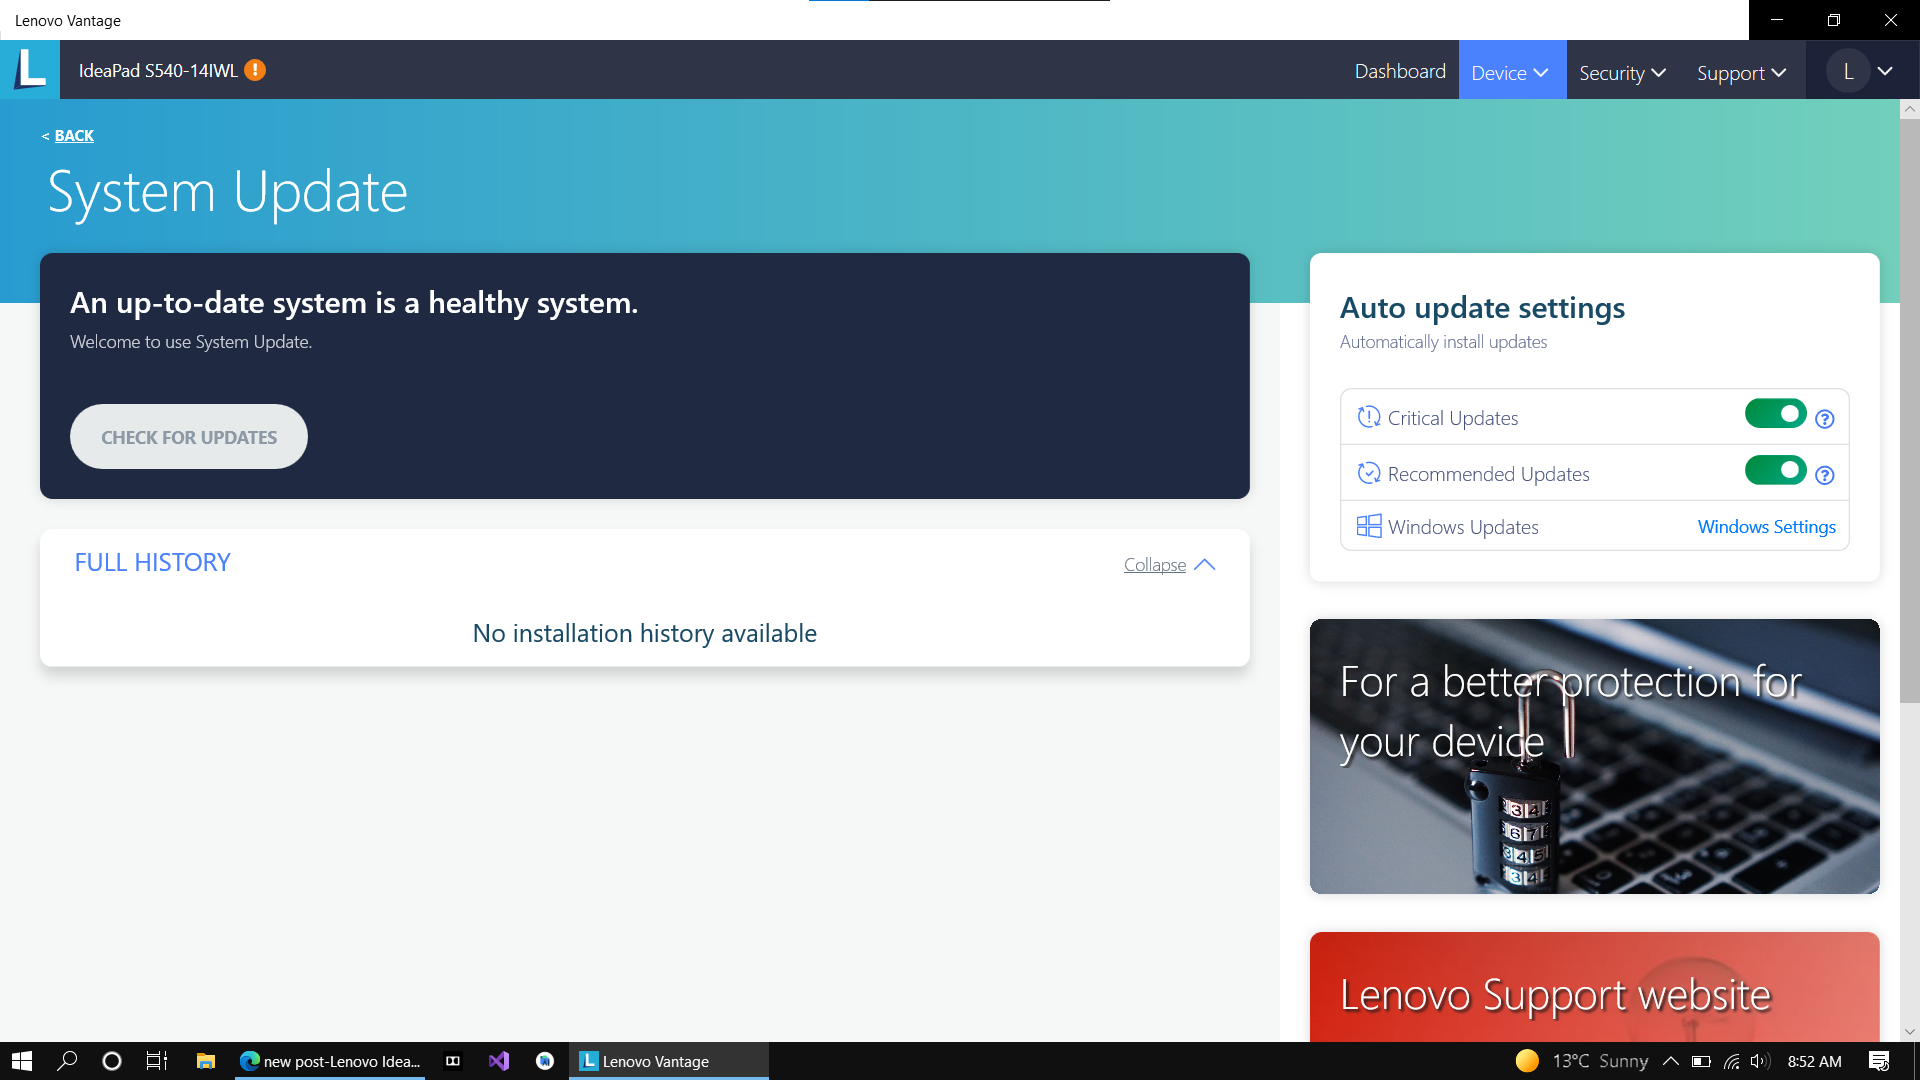Click the orange warning badge next to IdeaPad S540-14IWL

pyautogui.click(x=255, y=70)
